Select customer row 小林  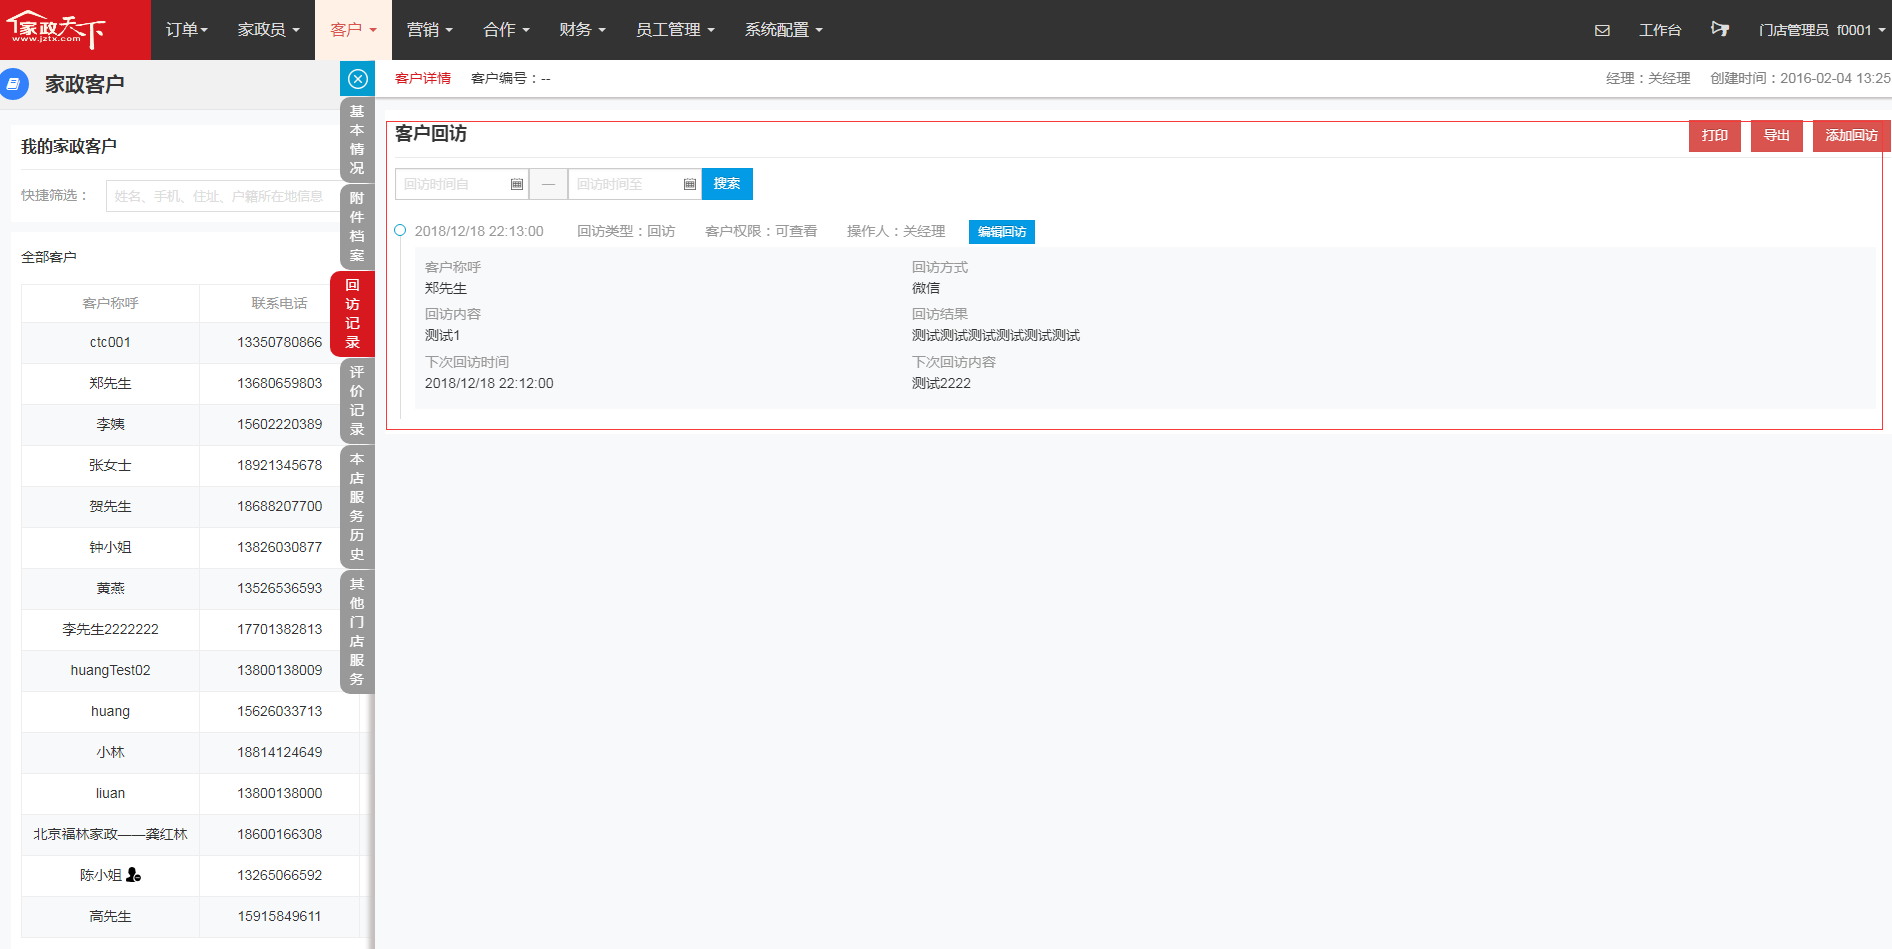pyautogui.click(x=190, y=752)
